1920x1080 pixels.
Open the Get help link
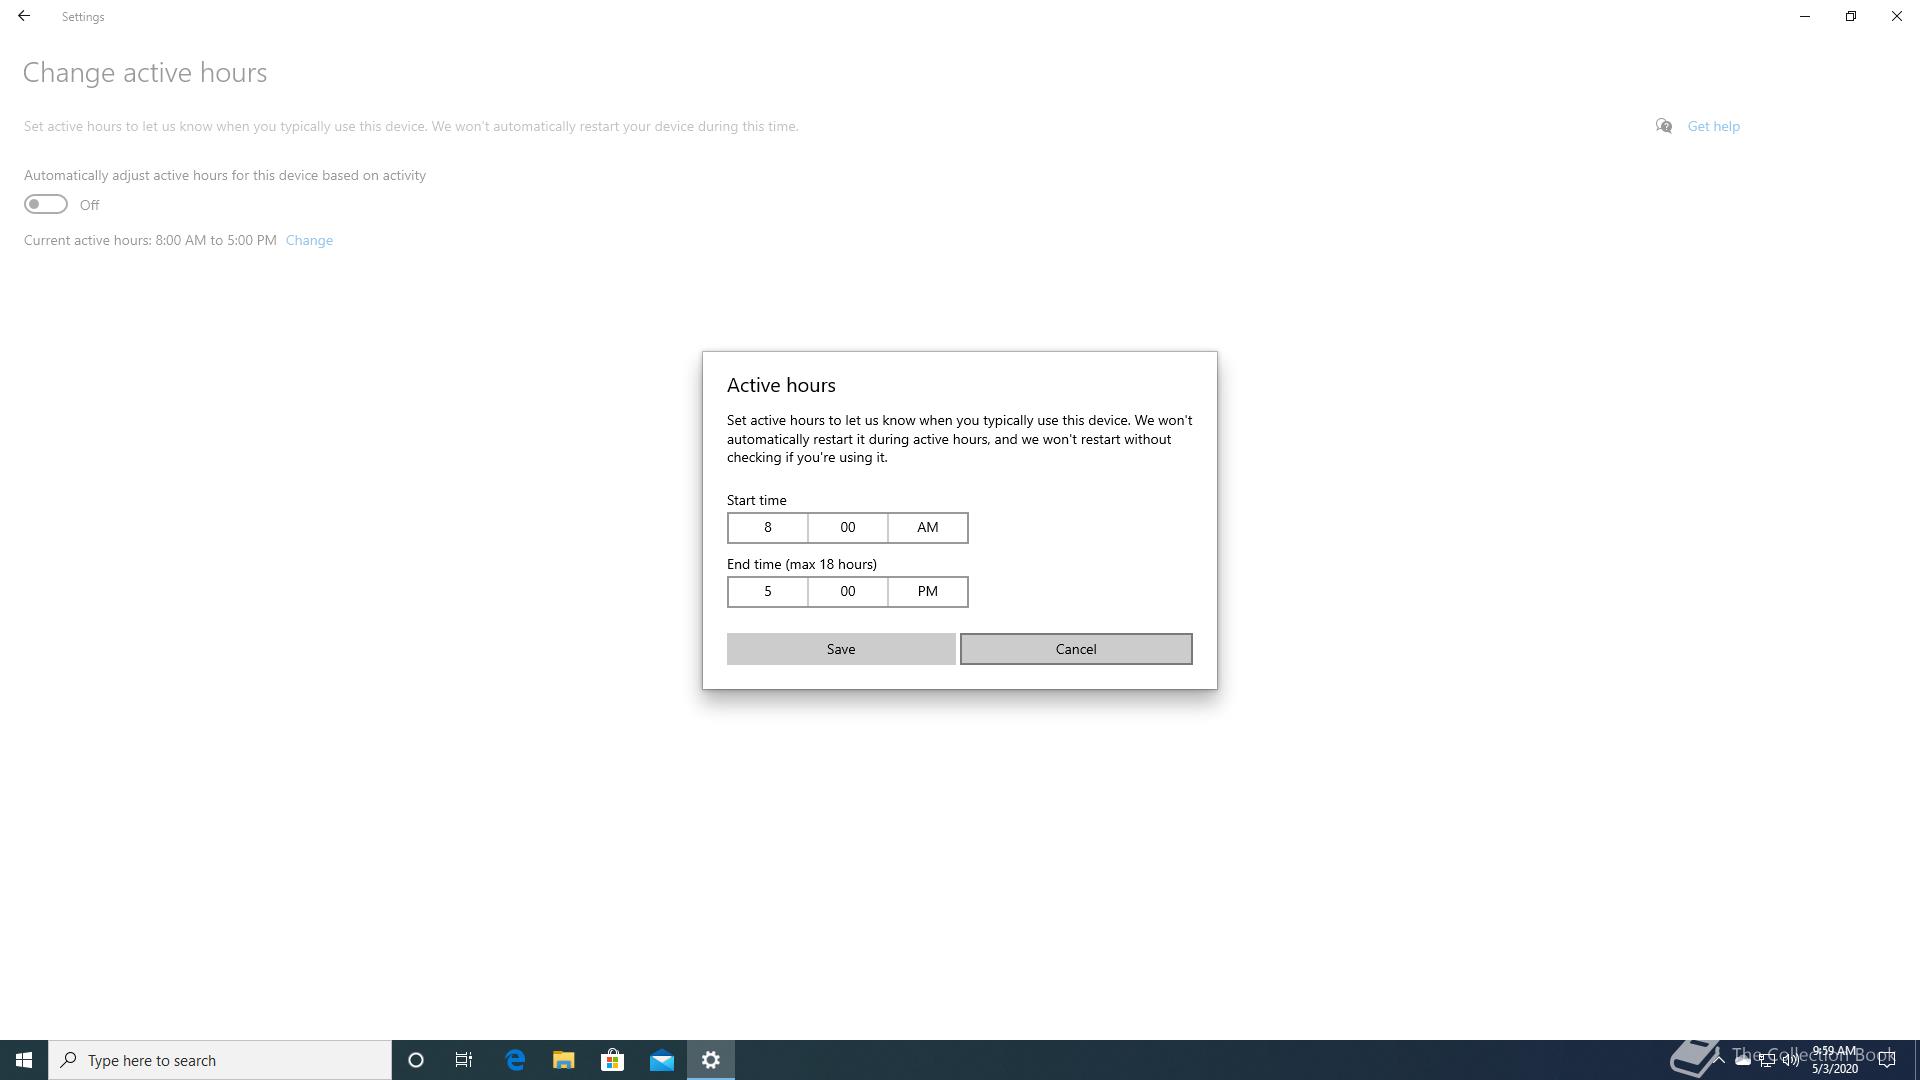pyautogui.click(x=1713, y=126)
